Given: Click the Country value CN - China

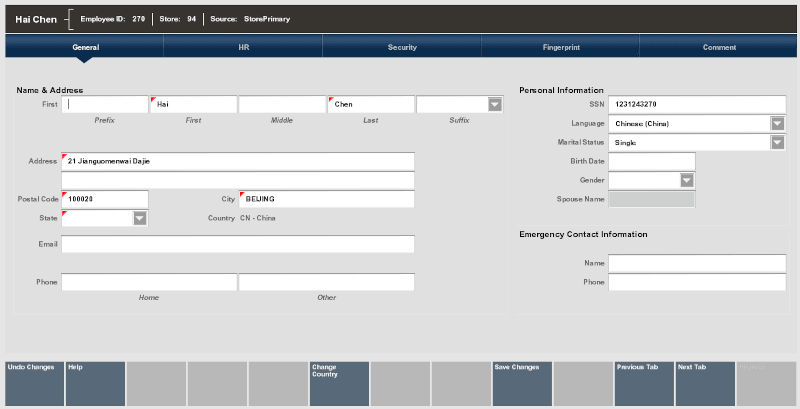Looking at the screenshot, I should [258, 218].
